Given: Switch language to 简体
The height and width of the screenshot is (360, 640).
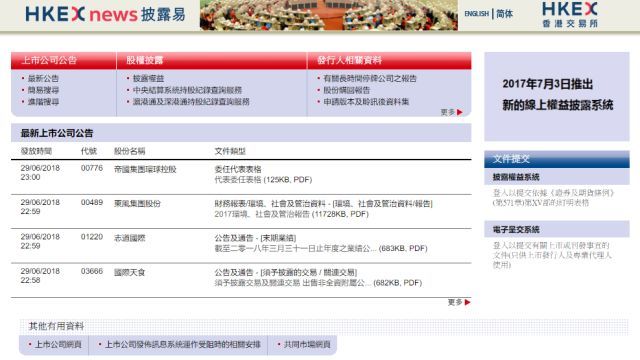Looking at the screenshot, I should (504, 14).
